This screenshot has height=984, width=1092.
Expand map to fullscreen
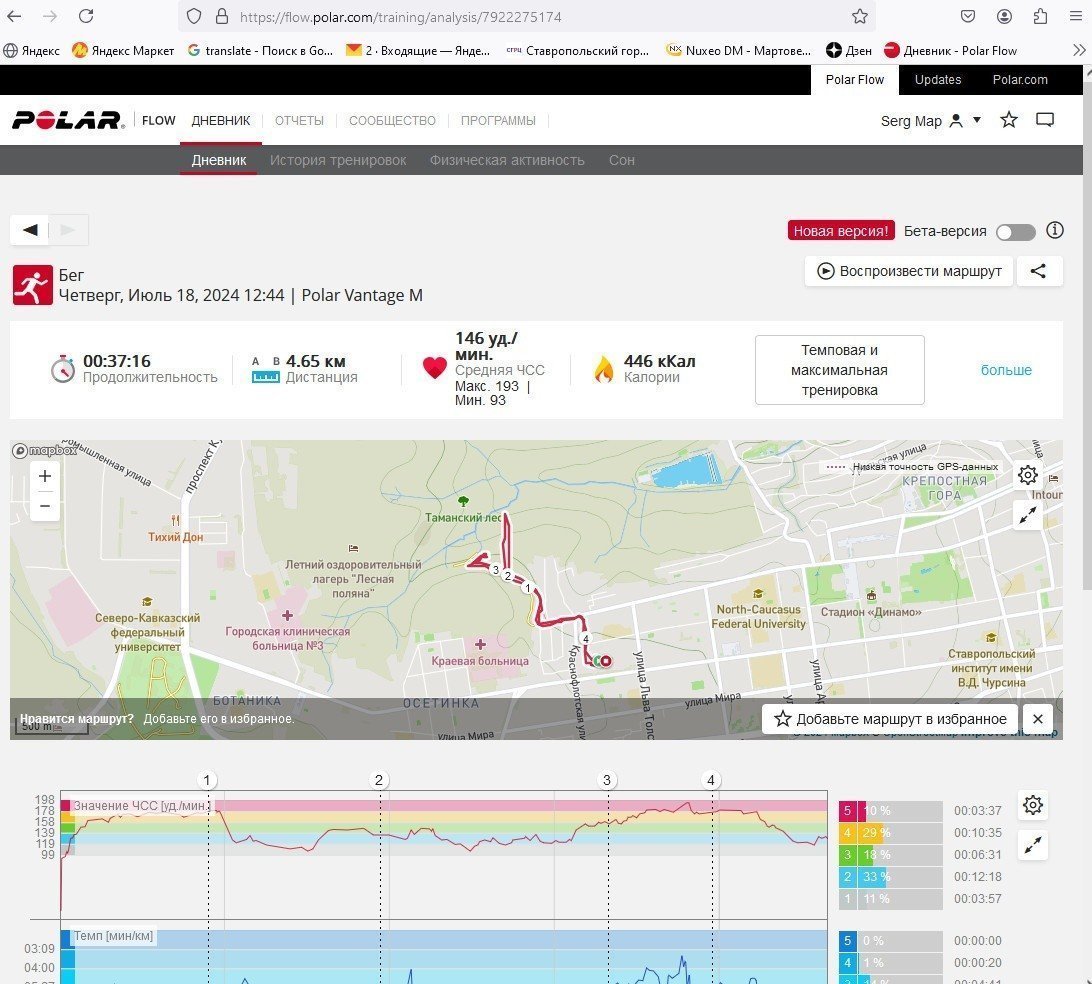point(1028,515)
